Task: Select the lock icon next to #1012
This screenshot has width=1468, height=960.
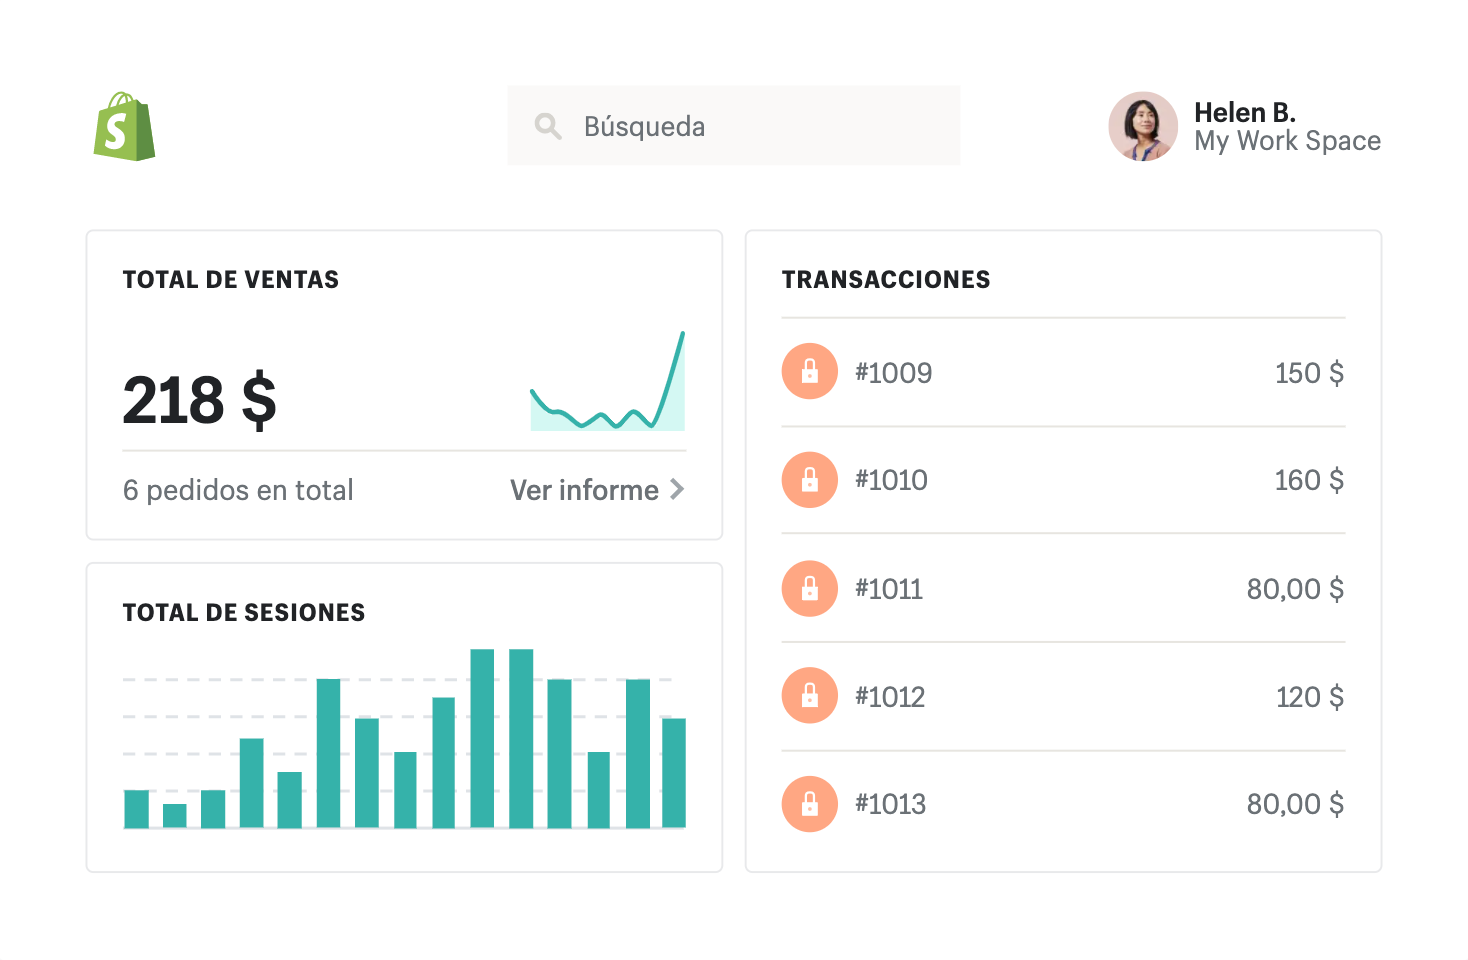Action: point(809,696)
